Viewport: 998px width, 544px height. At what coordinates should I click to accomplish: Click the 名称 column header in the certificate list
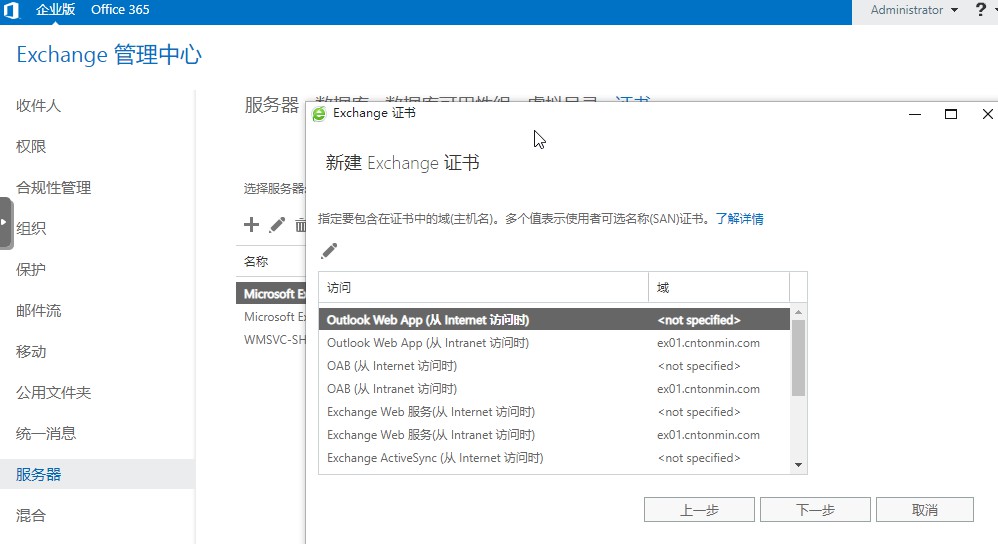(256, 262)
